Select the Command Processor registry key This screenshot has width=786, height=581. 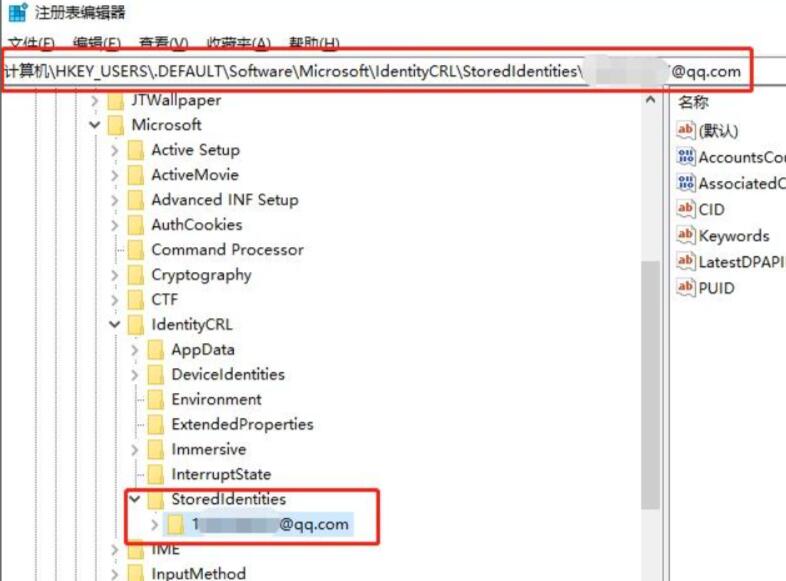click(227, 249)
